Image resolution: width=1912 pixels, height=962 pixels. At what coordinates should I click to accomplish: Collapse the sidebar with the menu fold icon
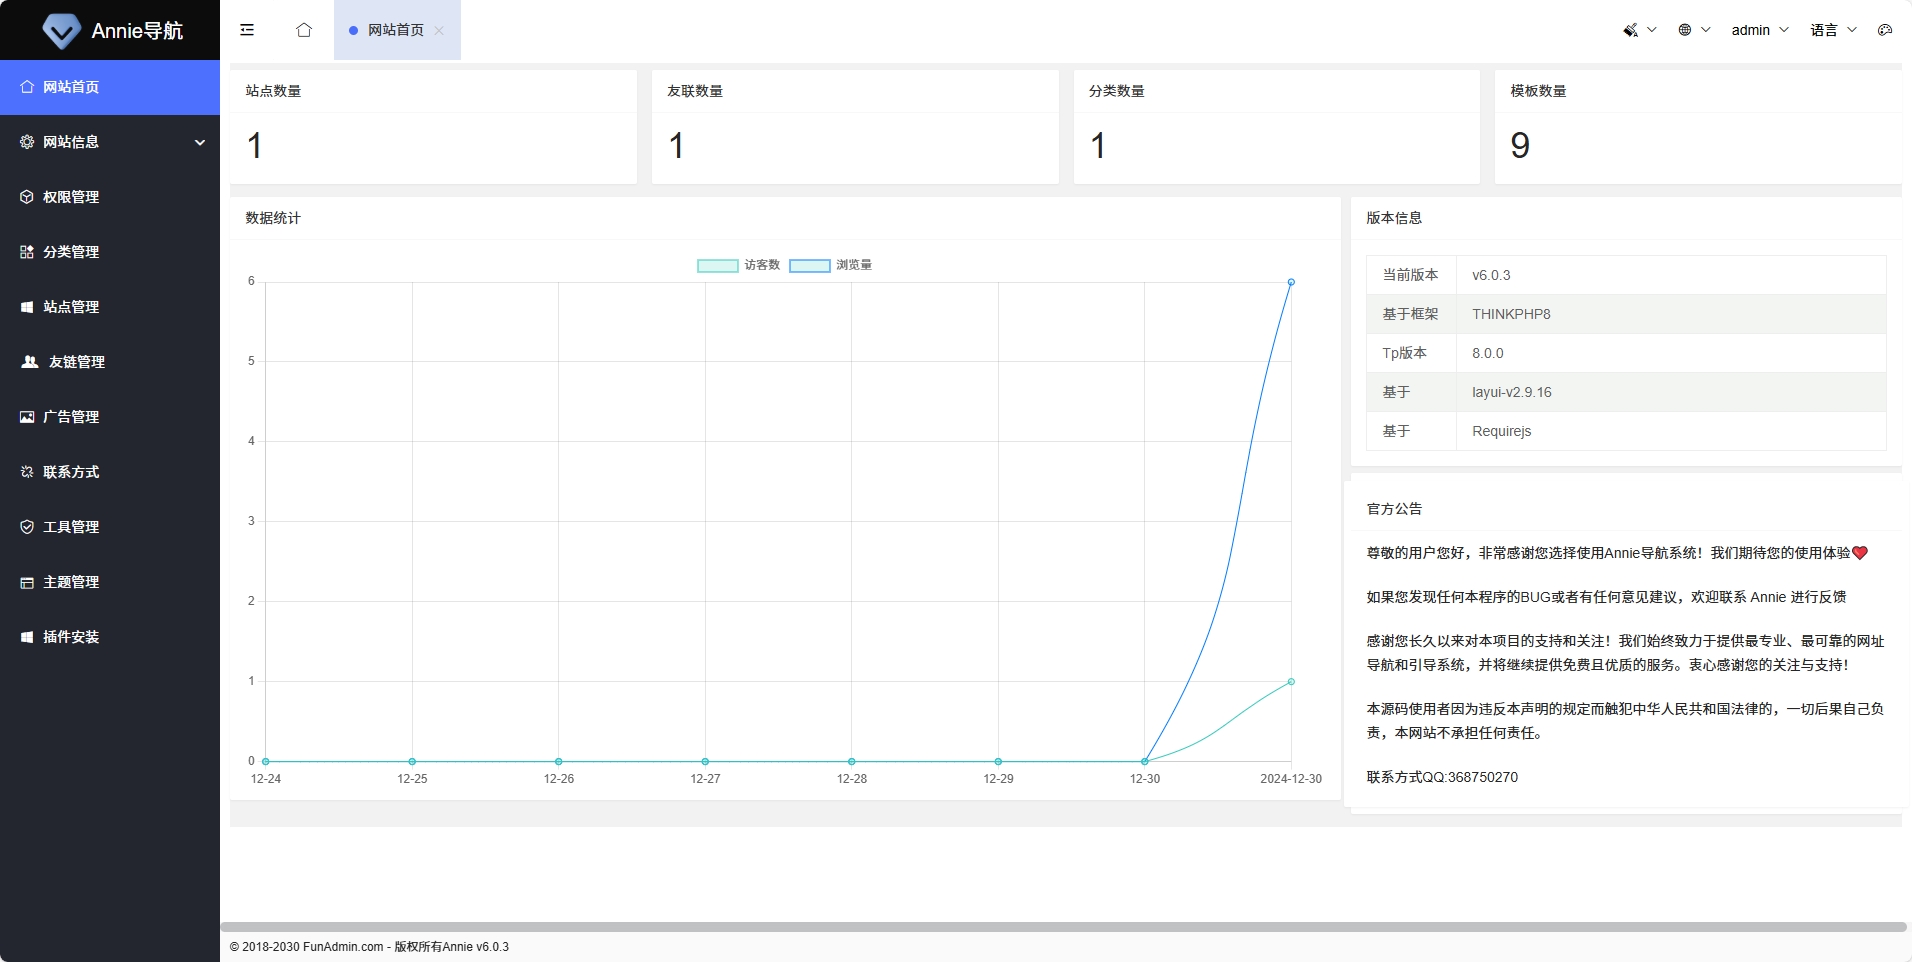coord(247,30)
